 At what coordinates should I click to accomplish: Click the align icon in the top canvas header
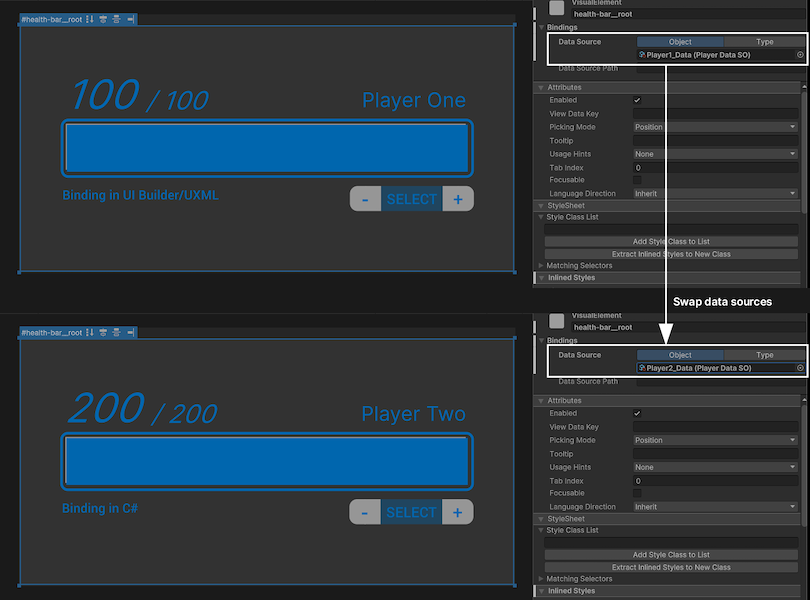[x=103, y=19]
